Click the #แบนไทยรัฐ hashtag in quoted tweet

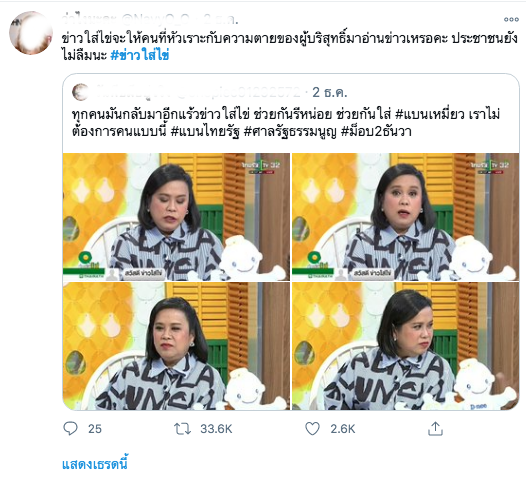tap(205, 131)
